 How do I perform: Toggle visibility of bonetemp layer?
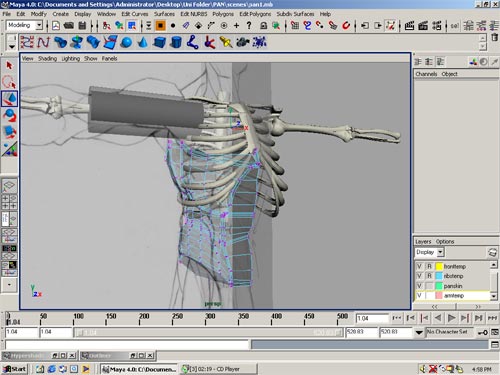[419, 266]
